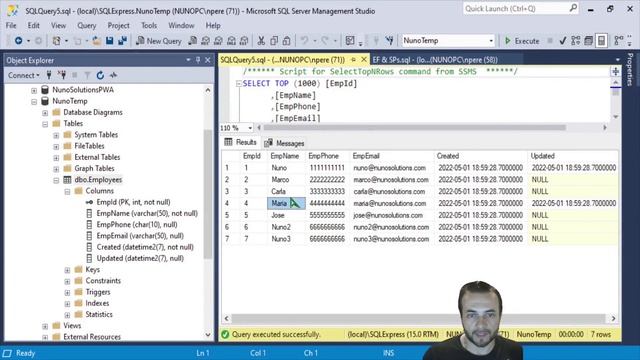The height and width of the screenshot is (360, 640).
Task: Expand the NunoSolutionsPWA database node
Action: pyautogui.click(x=34, y=90)
